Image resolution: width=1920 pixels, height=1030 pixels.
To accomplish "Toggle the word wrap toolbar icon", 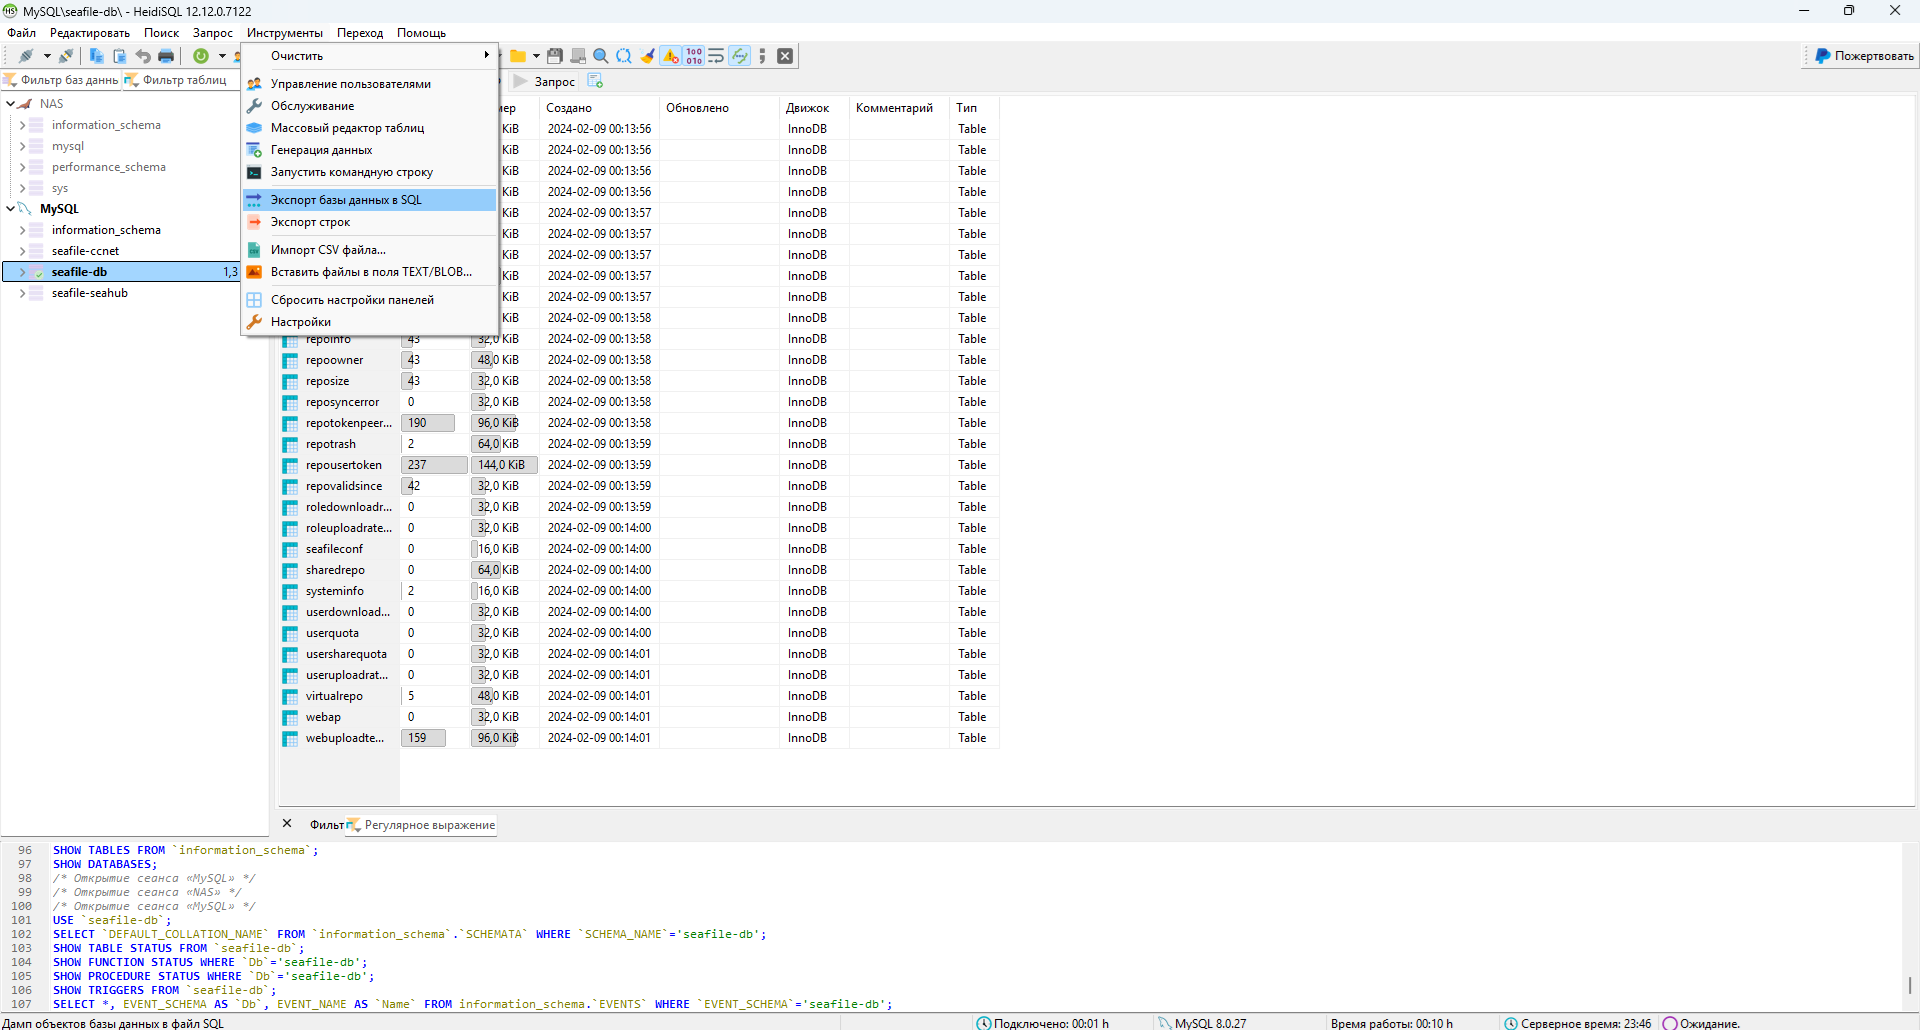I will pyautogui.click(x=716, y=56).
